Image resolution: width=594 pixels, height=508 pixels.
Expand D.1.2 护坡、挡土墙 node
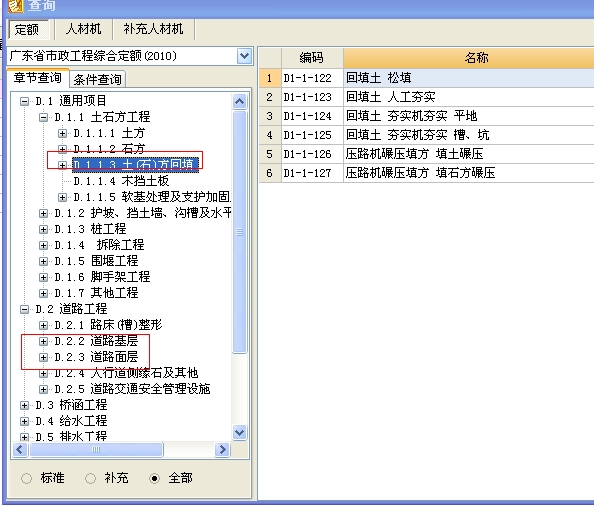44,213
